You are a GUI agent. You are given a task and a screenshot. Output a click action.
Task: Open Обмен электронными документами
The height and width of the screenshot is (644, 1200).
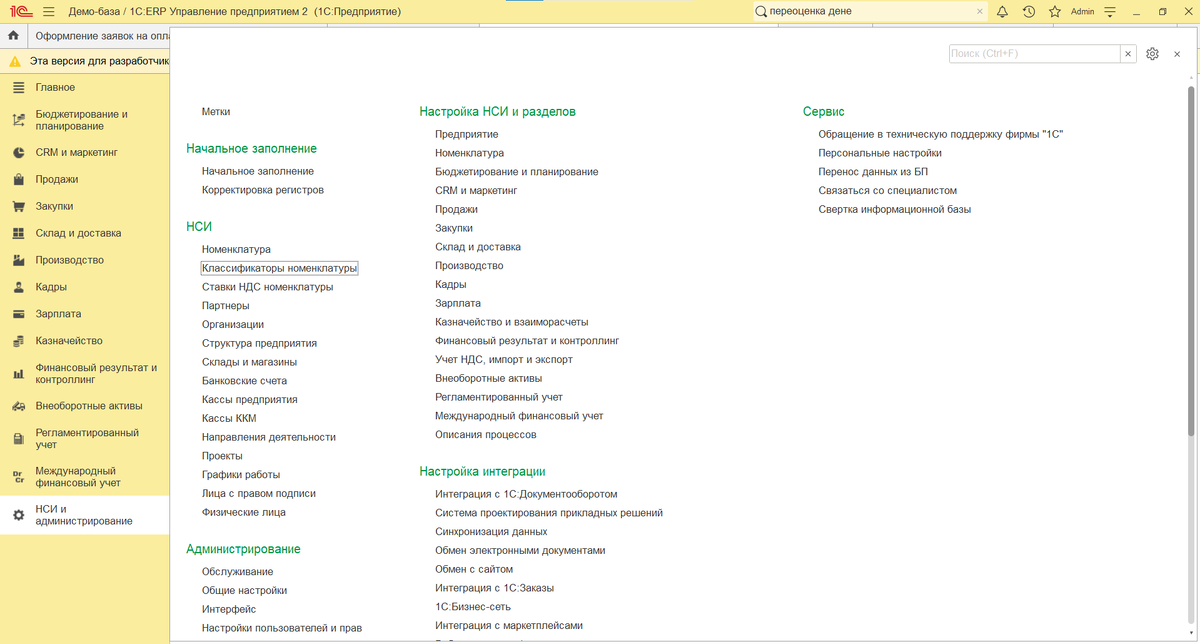click(x=520, y=551)
